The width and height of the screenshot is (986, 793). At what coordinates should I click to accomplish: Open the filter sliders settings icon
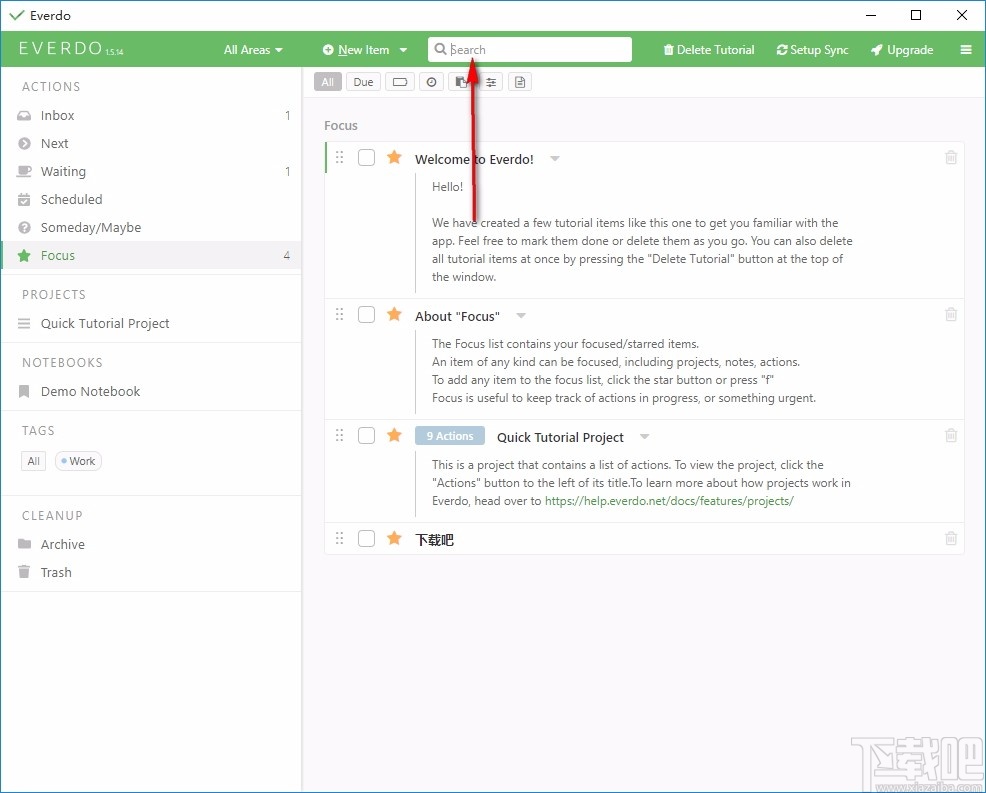click(491, 82)
